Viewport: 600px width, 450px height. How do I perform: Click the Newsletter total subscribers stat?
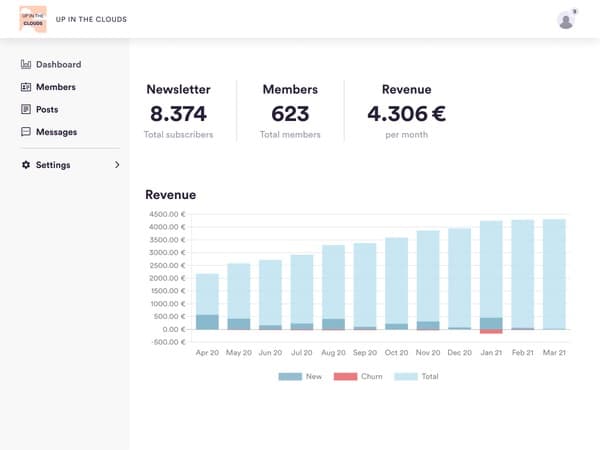tap(180, 113)
